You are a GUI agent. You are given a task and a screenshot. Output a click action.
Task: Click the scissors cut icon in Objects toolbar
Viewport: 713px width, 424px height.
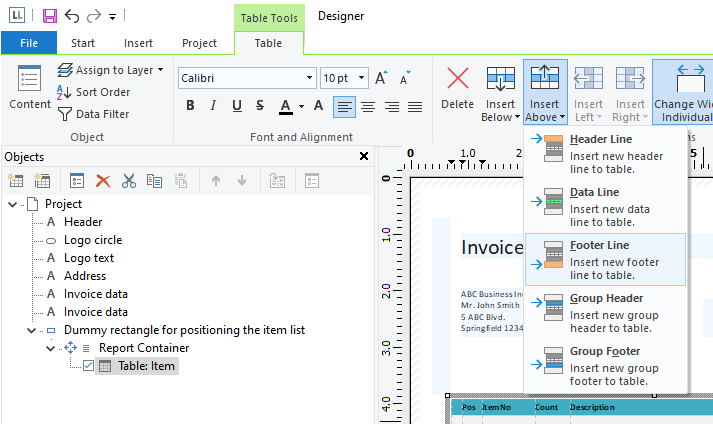[128, 181]
